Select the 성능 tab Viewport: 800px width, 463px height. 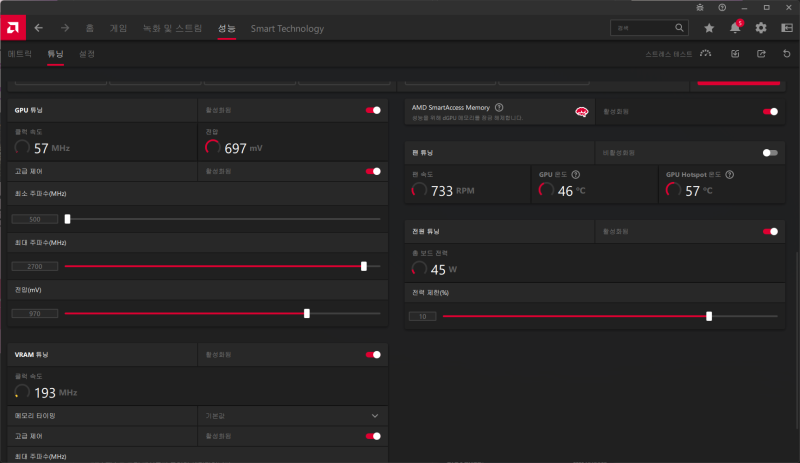[227, 29]
